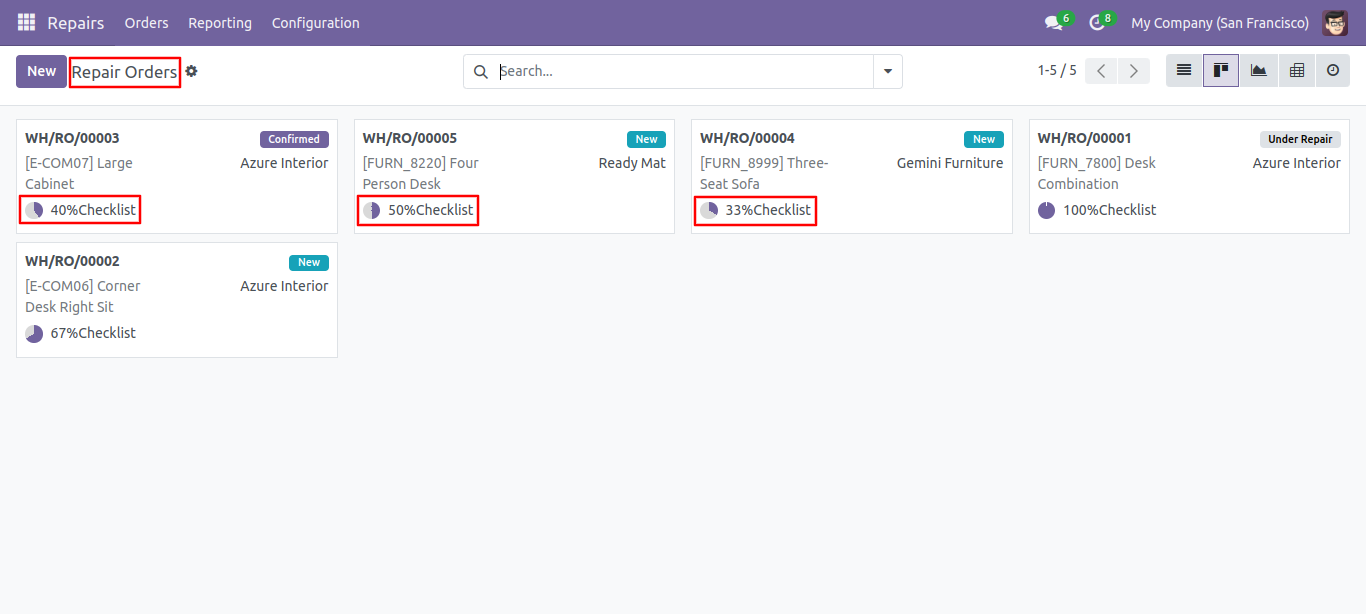The width and height of the screenshot is (1366, 614).
Task: Click '[E-COM06] Corner Desk Right Sit' text
Action: (x=83, y=297)
